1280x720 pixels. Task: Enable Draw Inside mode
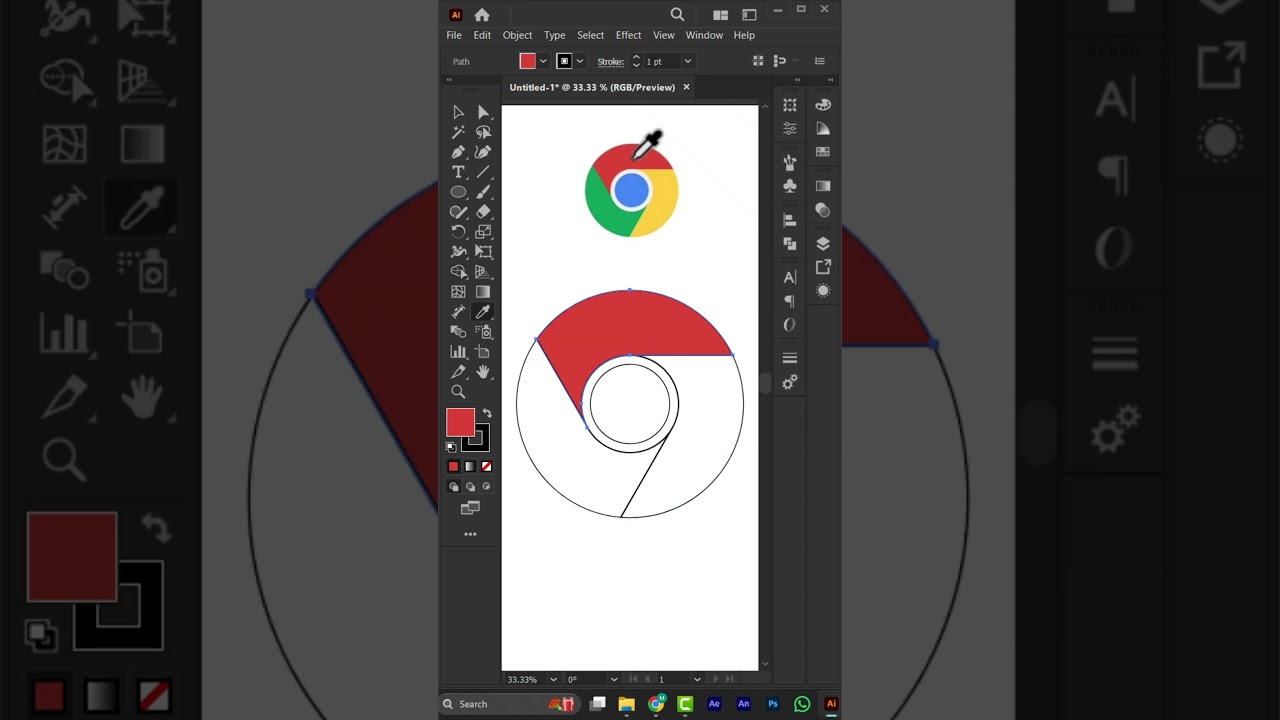pyautogui.click(x=486, y=487)
